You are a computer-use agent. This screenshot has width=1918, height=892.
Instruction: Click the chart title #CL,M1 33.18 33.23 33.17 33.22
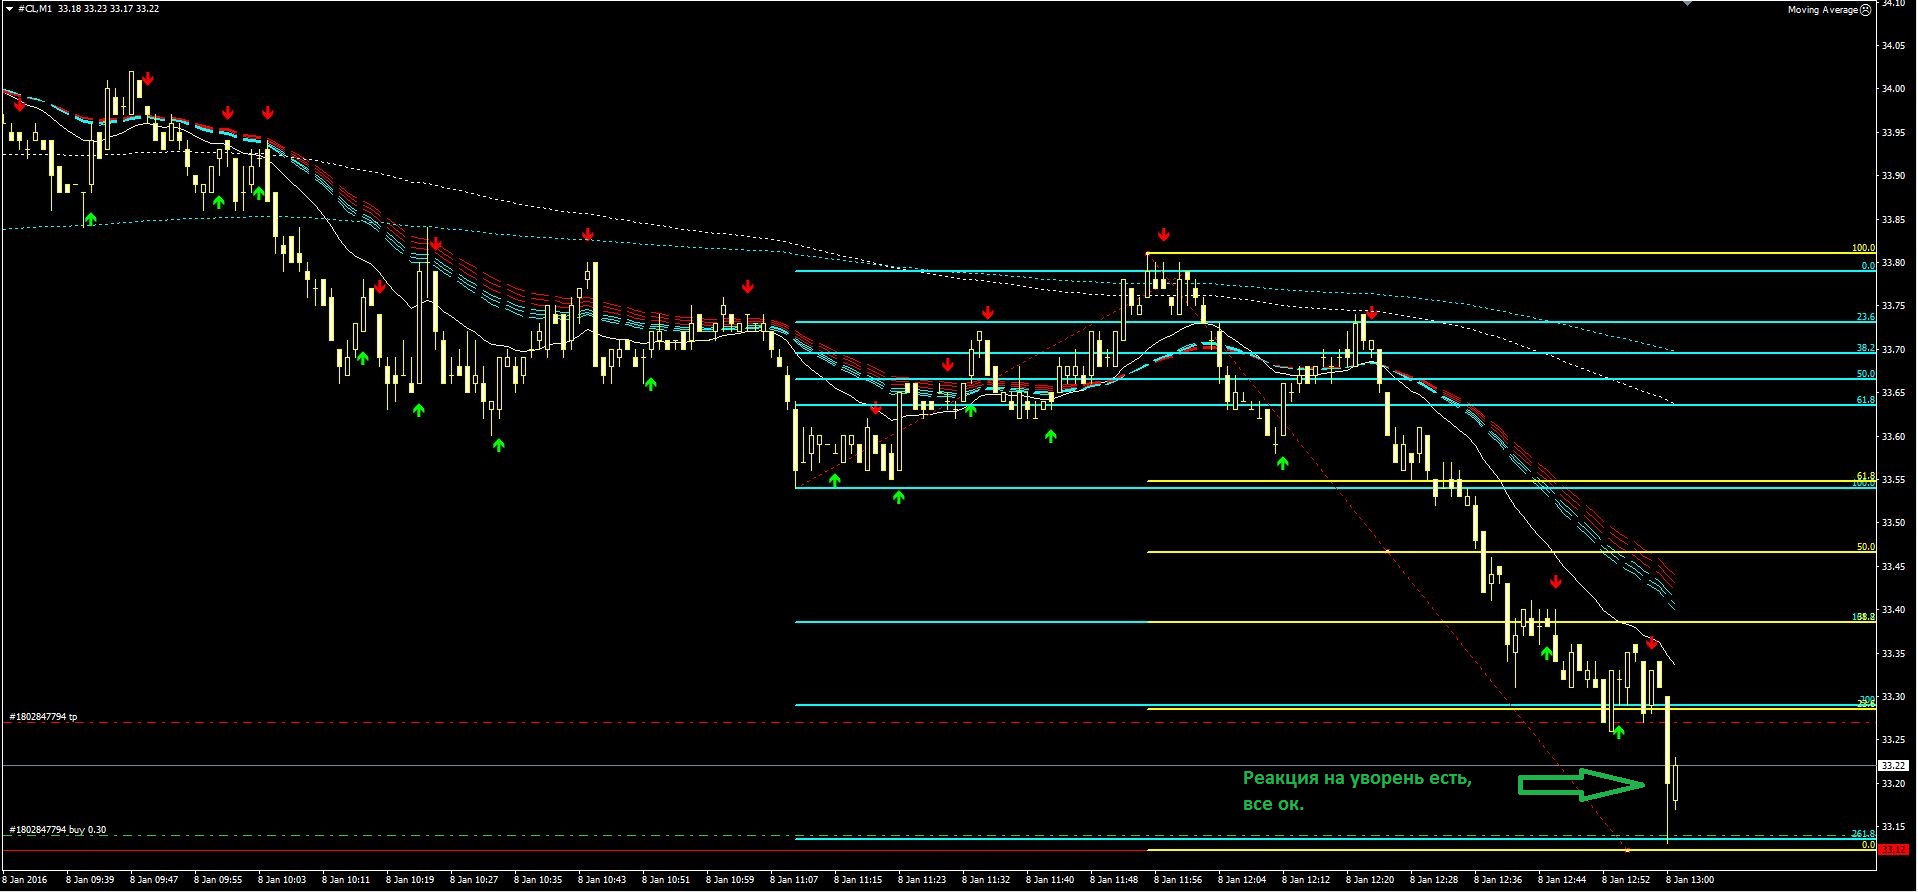point(88,8)
